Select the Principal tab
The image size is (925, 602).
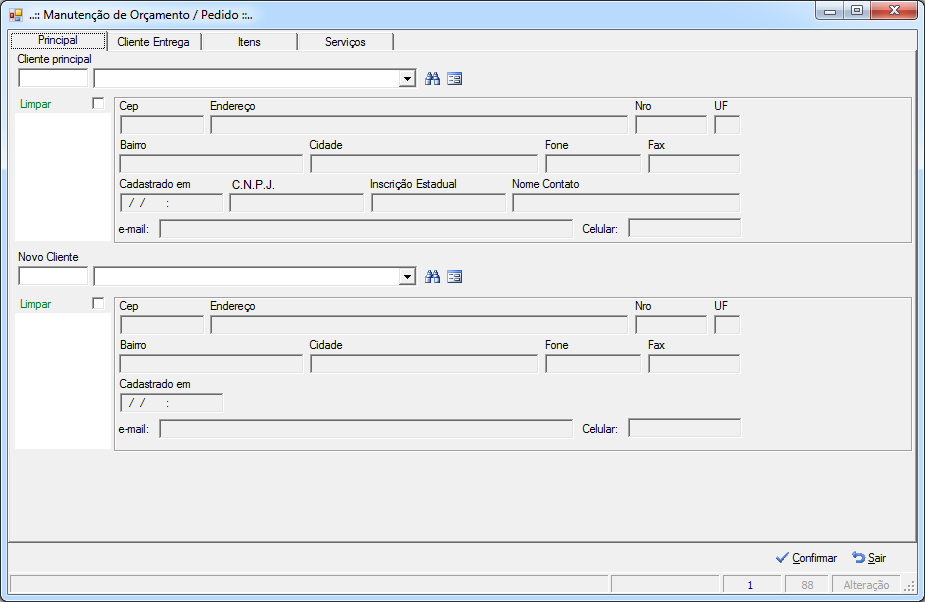coord(58,40)
